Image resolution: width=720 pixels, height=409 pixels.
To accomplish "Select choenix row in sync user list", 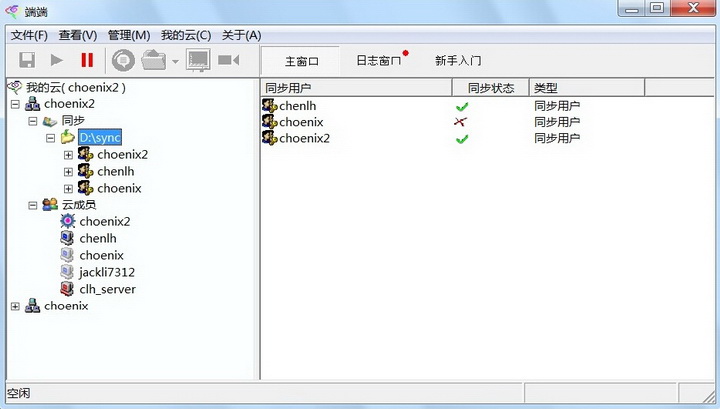I will 301,122.
